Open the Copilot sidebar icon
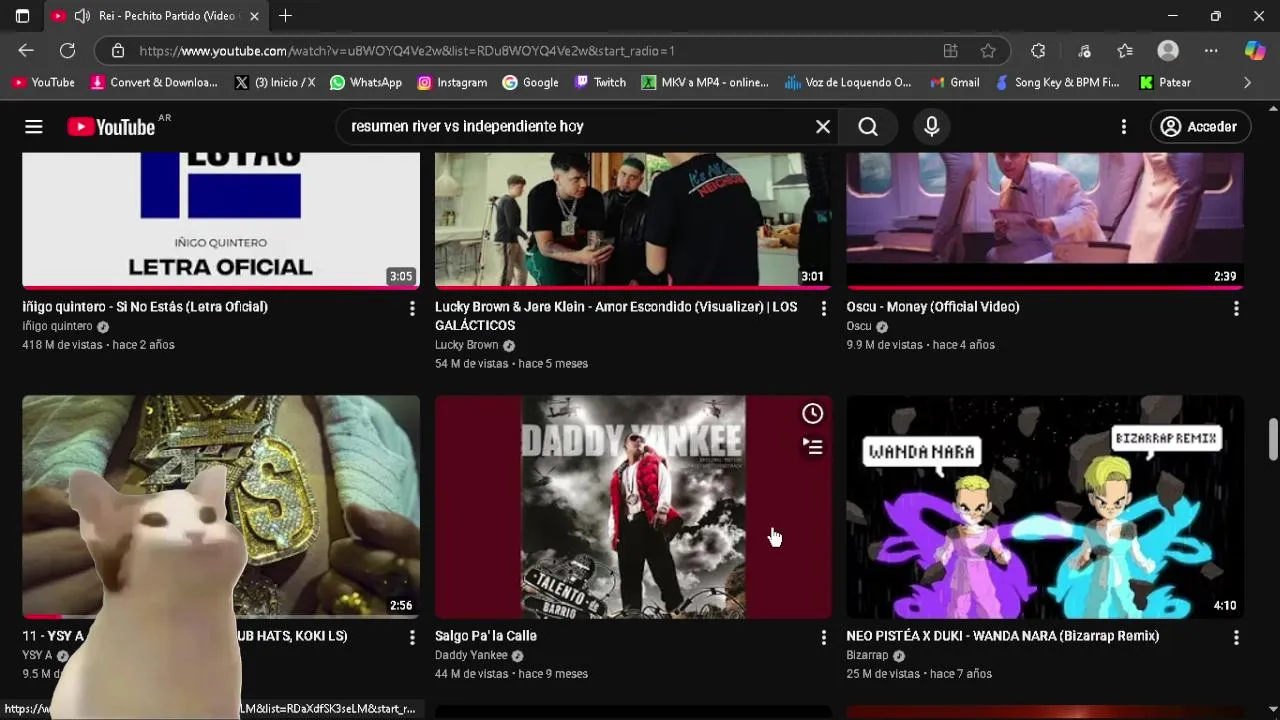1280x720 pixels. [1255, 51]
